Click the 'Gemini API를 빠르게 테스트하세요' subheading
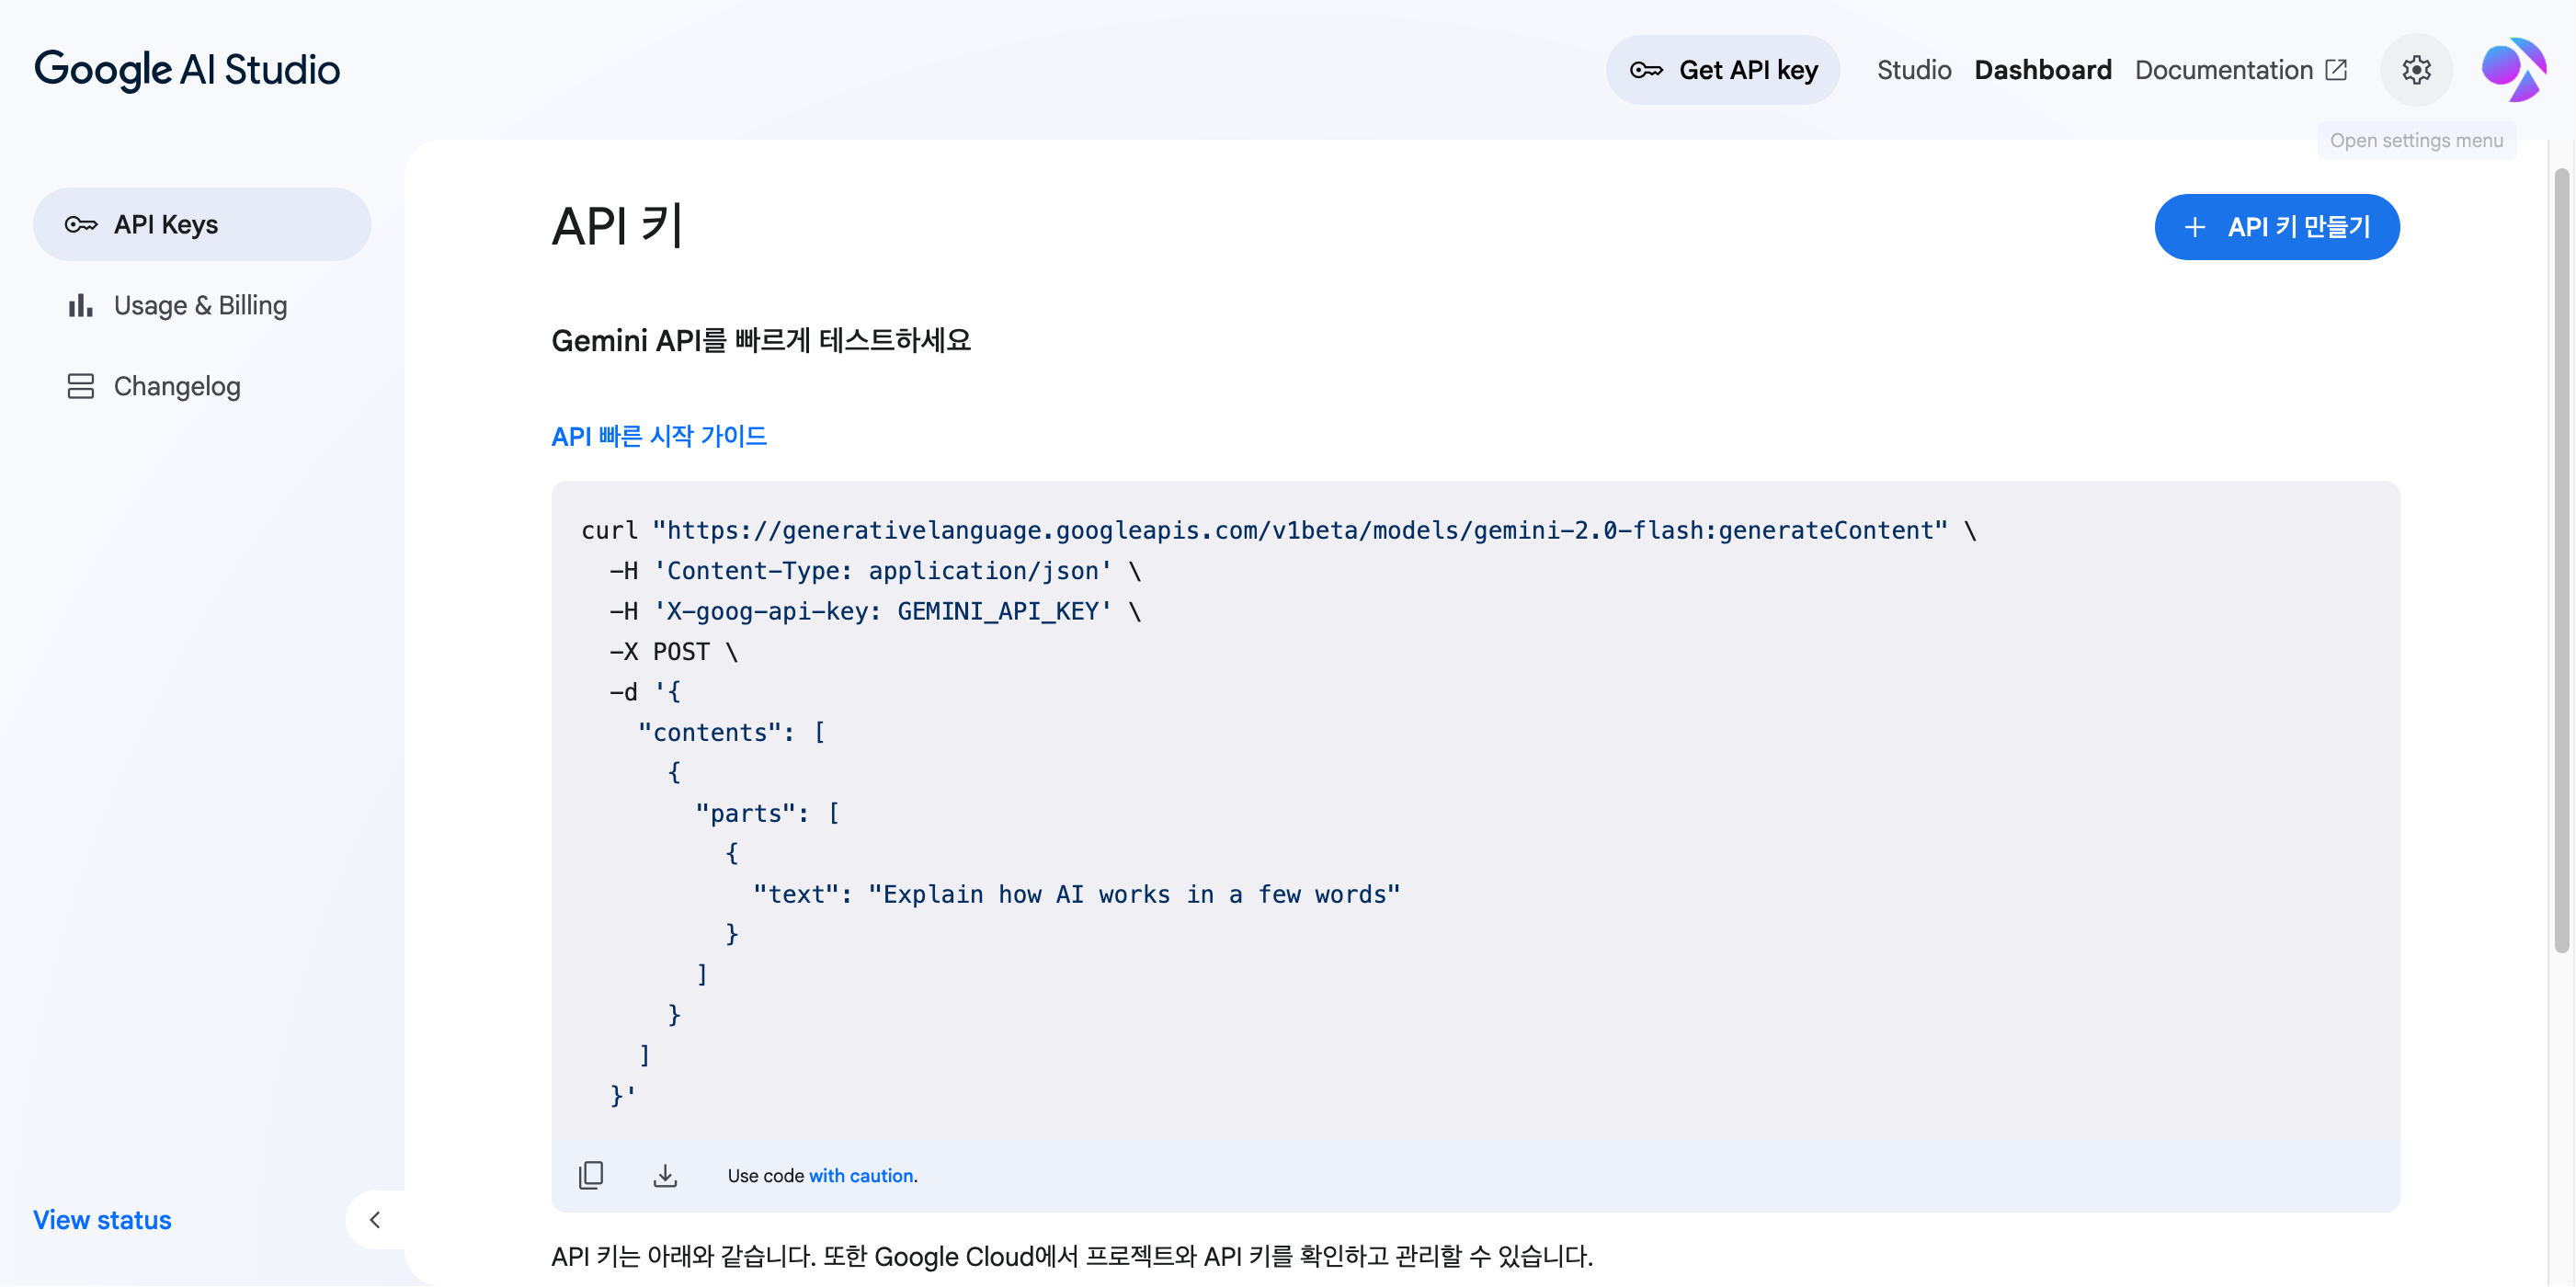The height and width of the screenshot is (1287, 2576). pos(761,341)
